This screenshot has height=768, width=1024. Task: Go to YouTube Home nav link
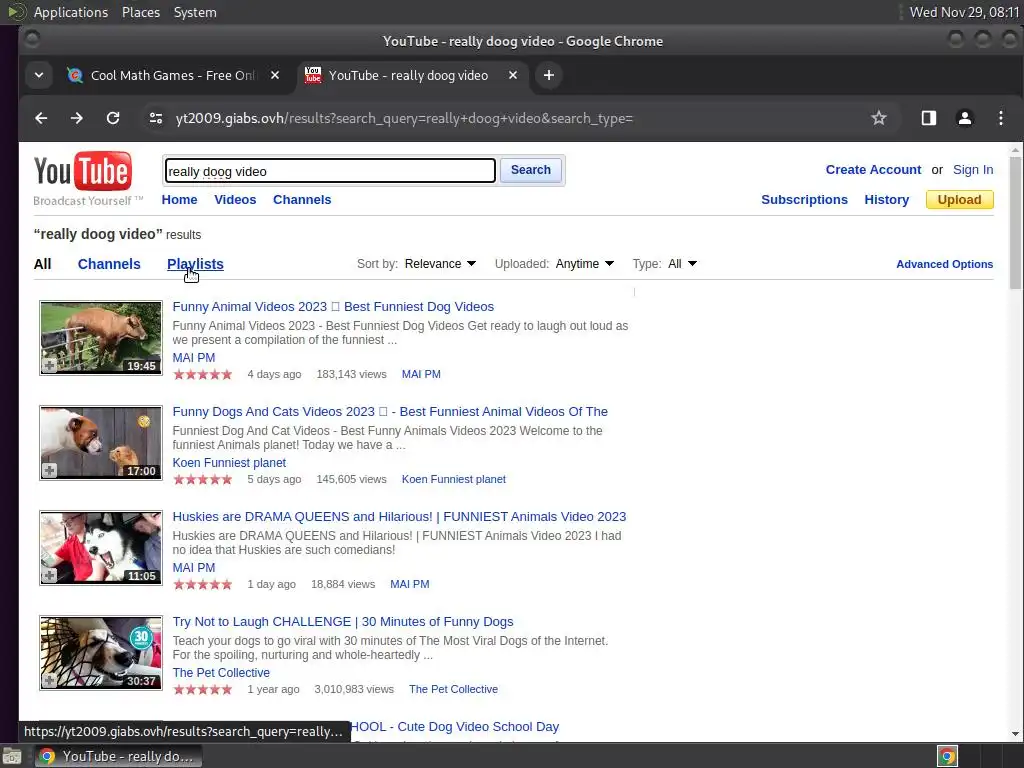(x=180, y=200)
